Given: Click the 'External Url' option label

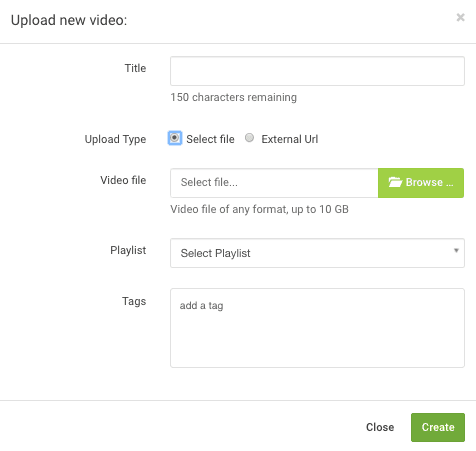Looking at the screenshot, I should pyautogui.click(x=290, y=139).
